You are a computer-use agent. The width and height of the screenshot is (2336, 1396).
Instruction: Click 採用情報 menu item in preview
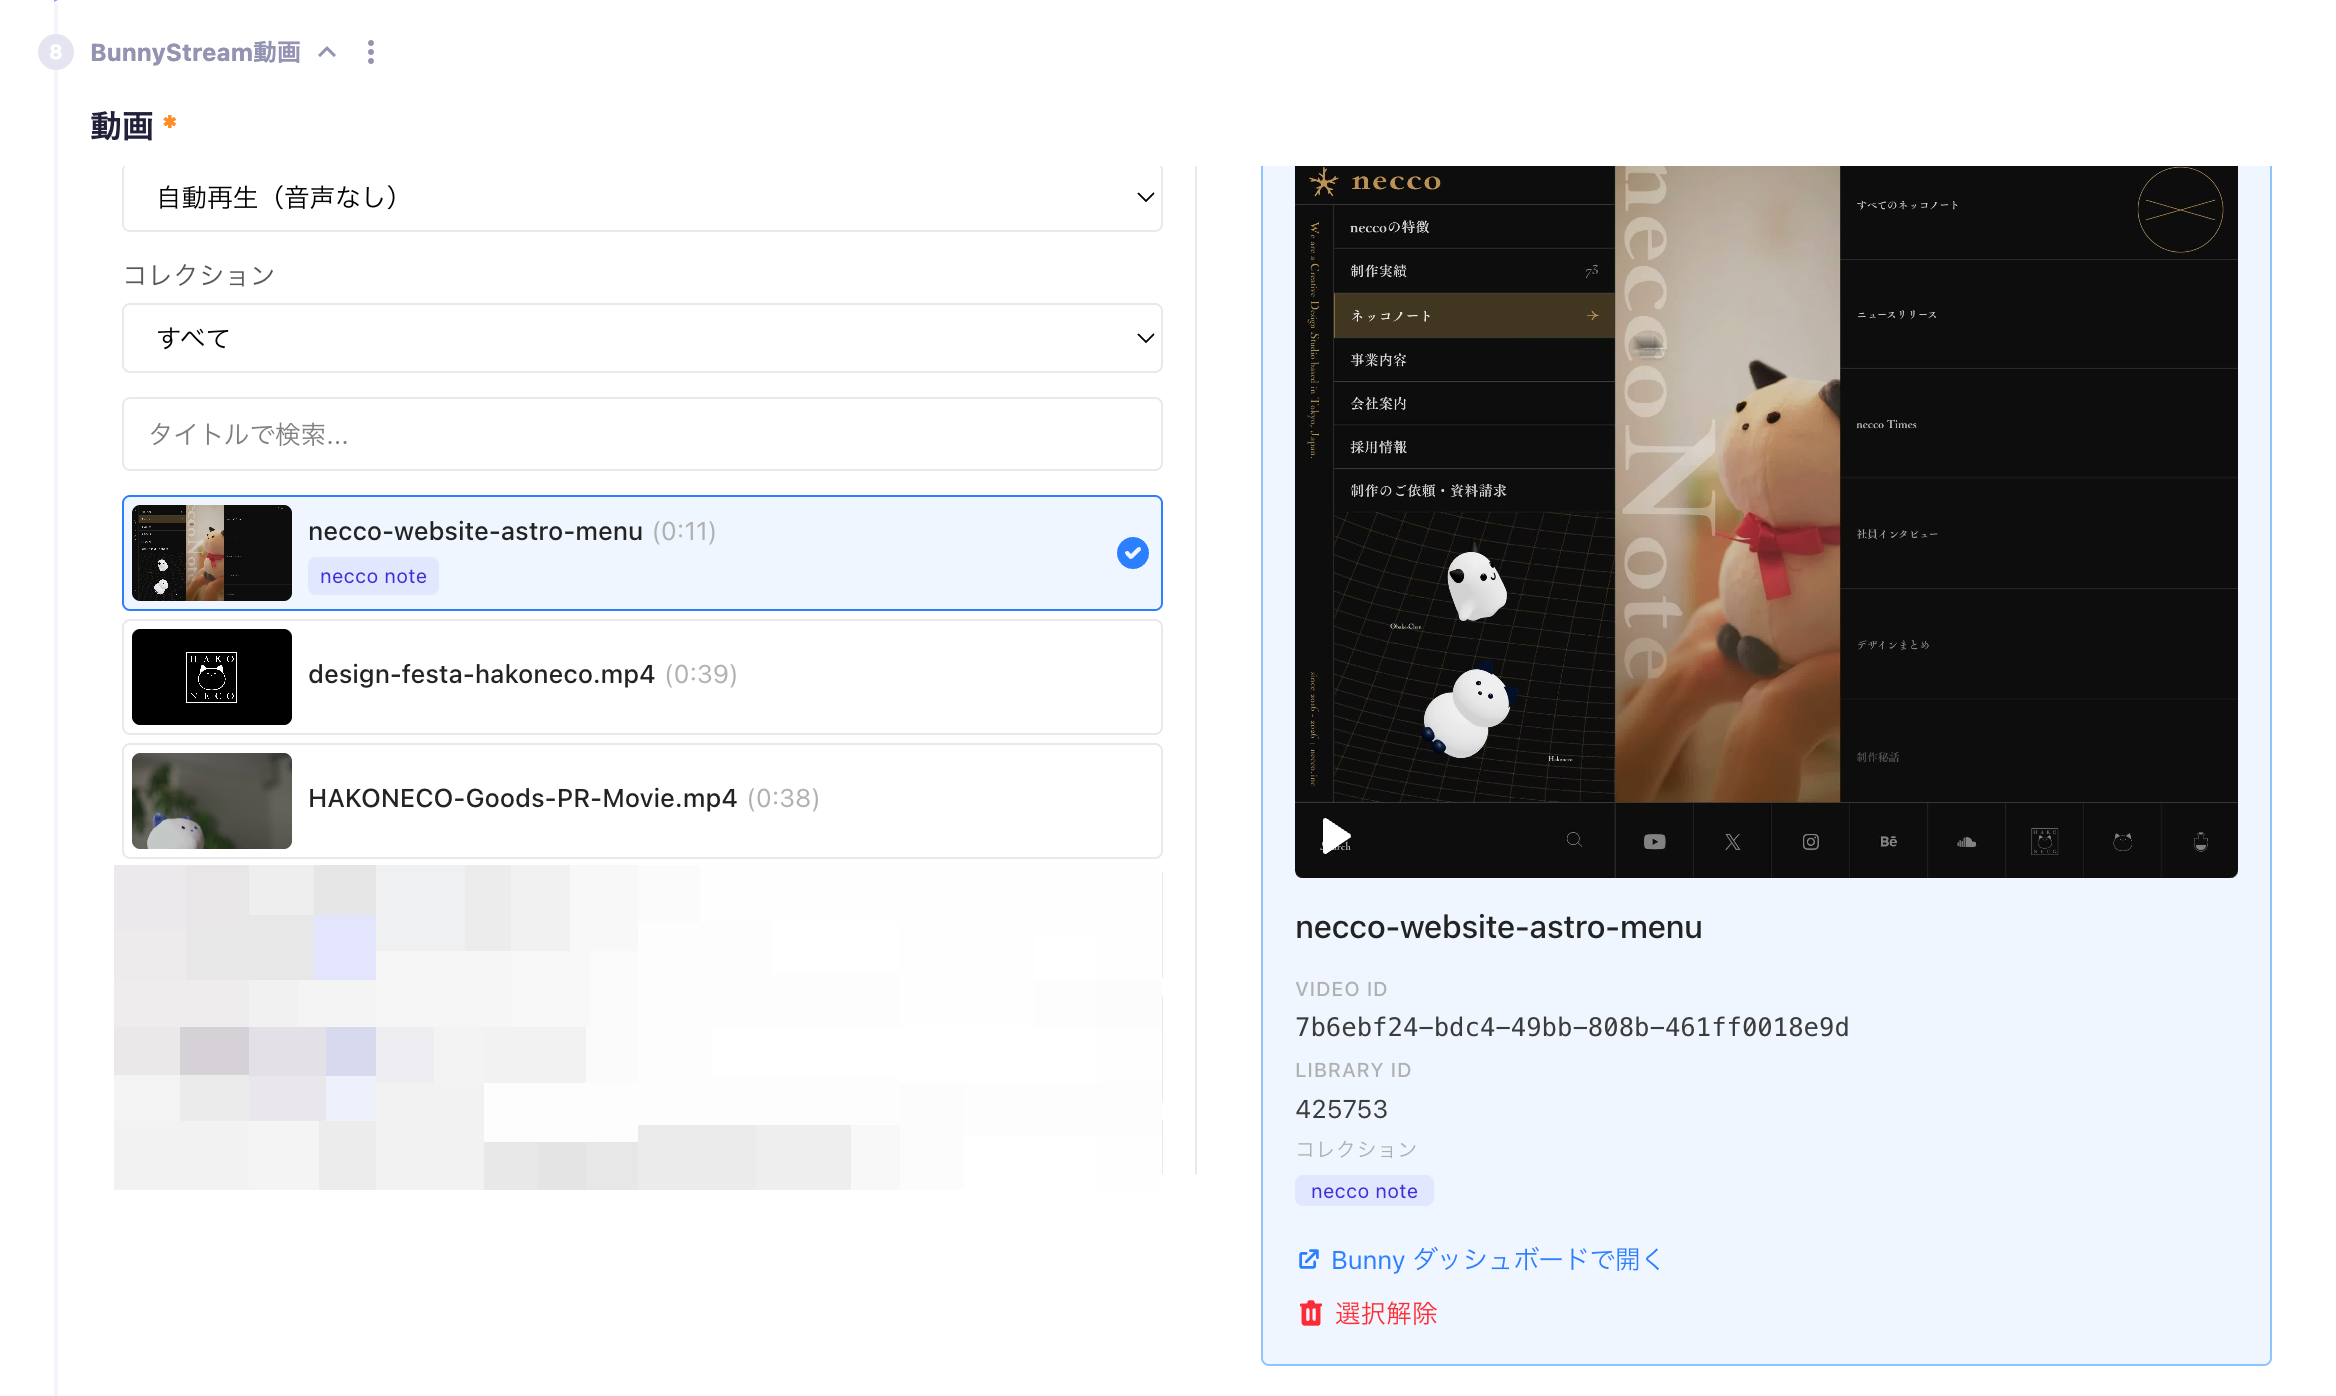click(1474, 447)
